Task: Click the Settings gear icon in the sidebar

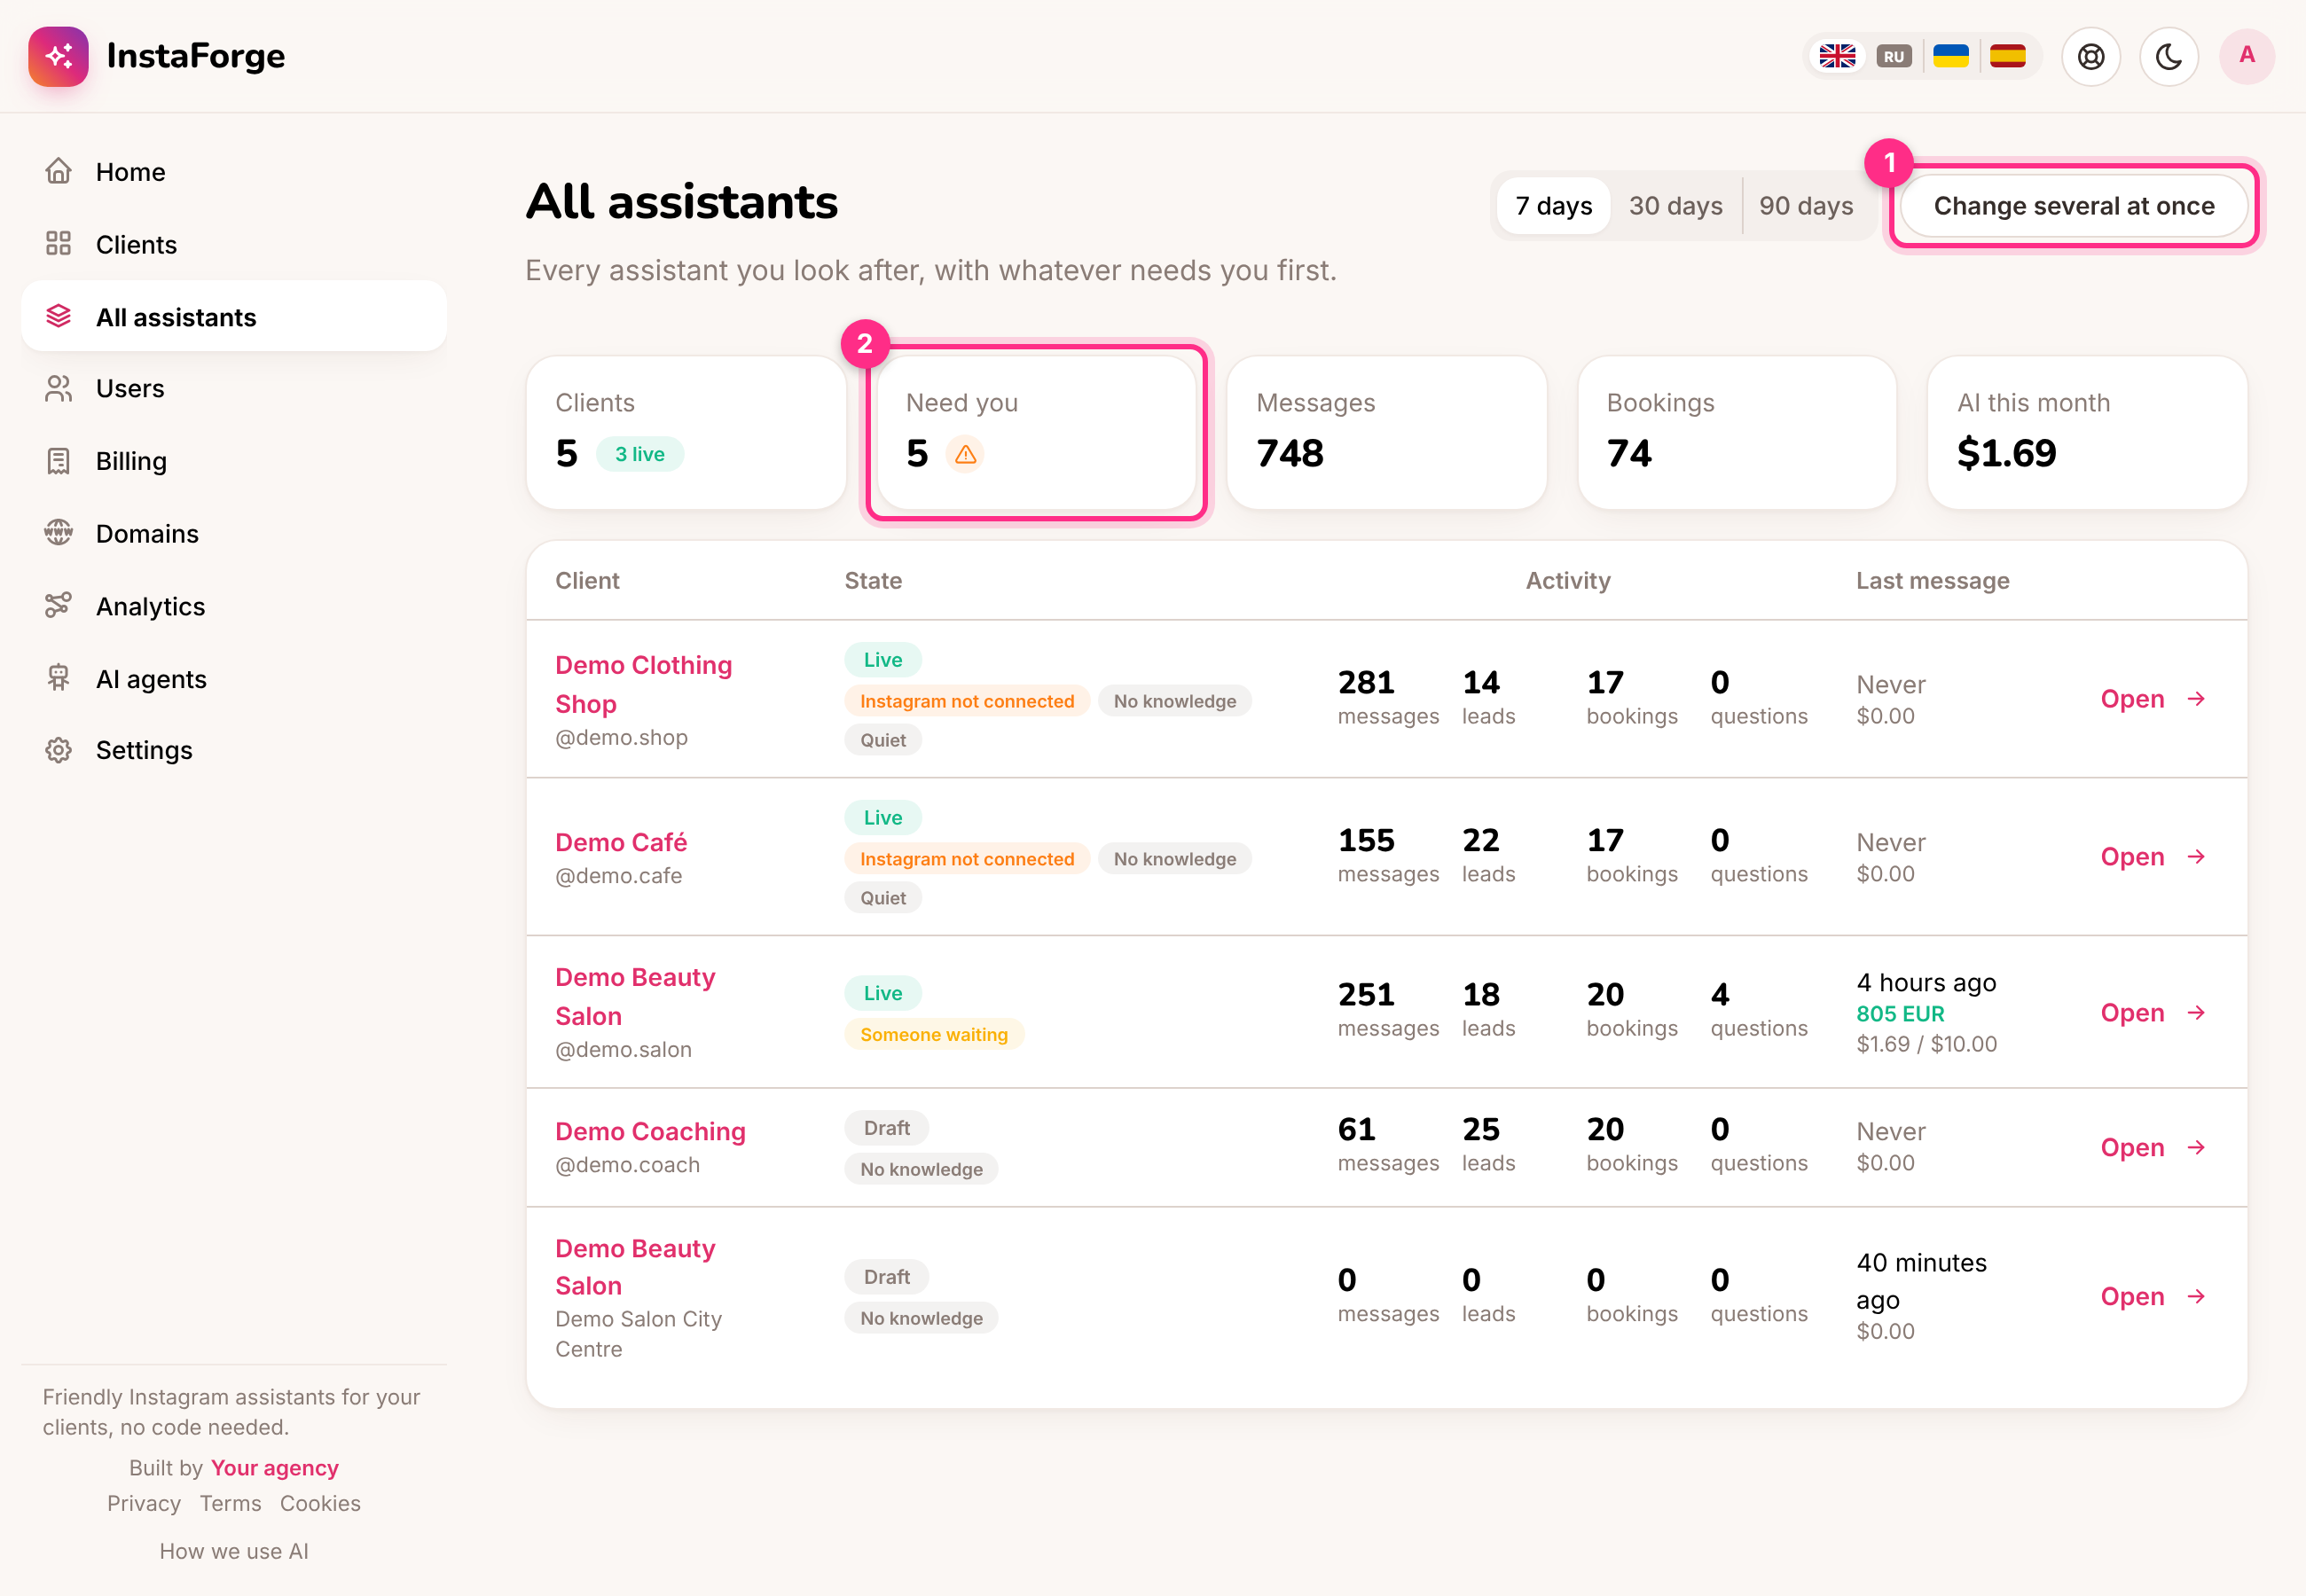Action: coord(58,750)
